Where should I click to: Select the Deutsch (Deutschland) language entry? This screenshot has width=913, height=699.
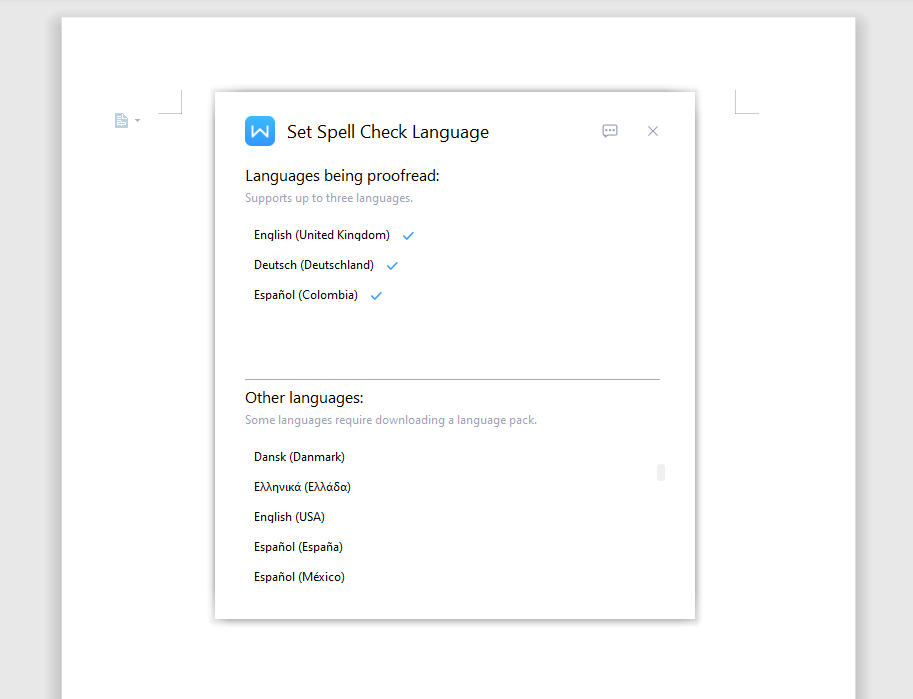click(313, 266)
